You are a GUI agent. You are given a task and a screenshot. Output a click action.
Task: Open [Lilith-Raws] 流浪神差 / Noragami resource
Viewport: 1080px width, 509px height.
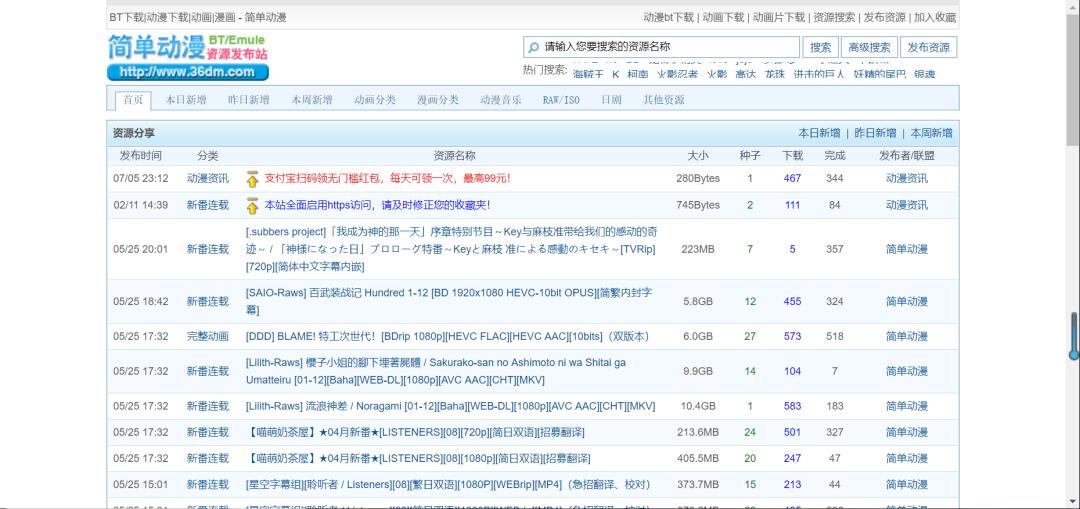click(x=450, y=406)
